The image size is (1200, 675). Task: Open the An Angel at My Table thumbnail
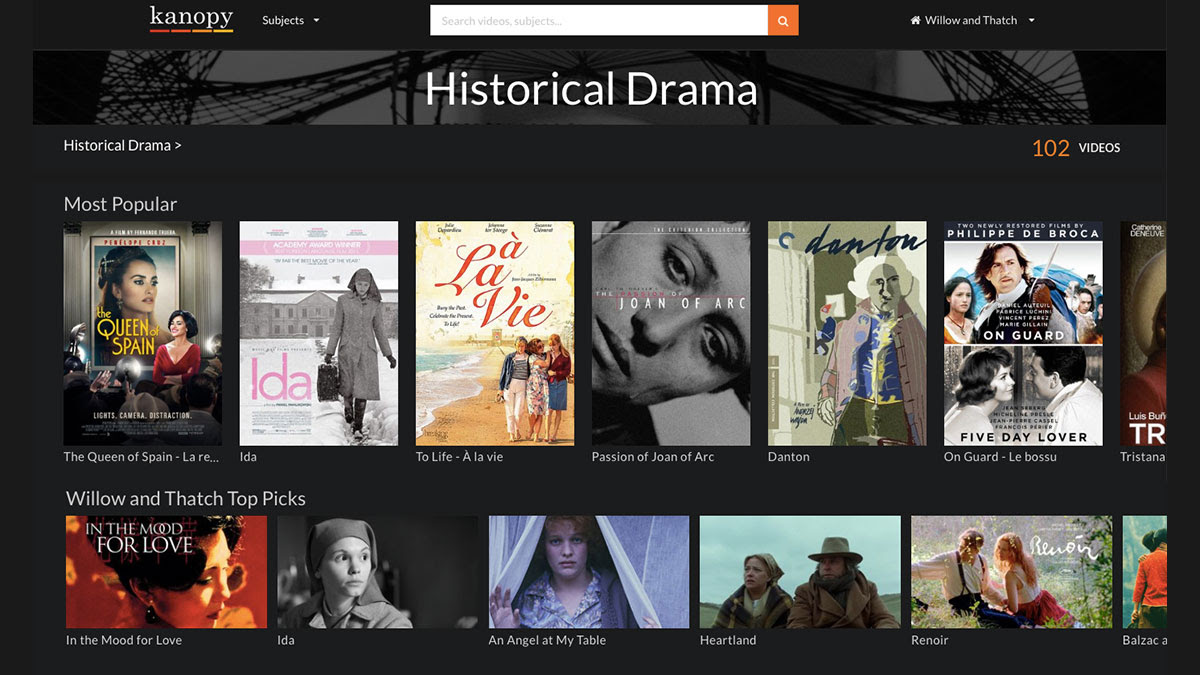[589, 572]
